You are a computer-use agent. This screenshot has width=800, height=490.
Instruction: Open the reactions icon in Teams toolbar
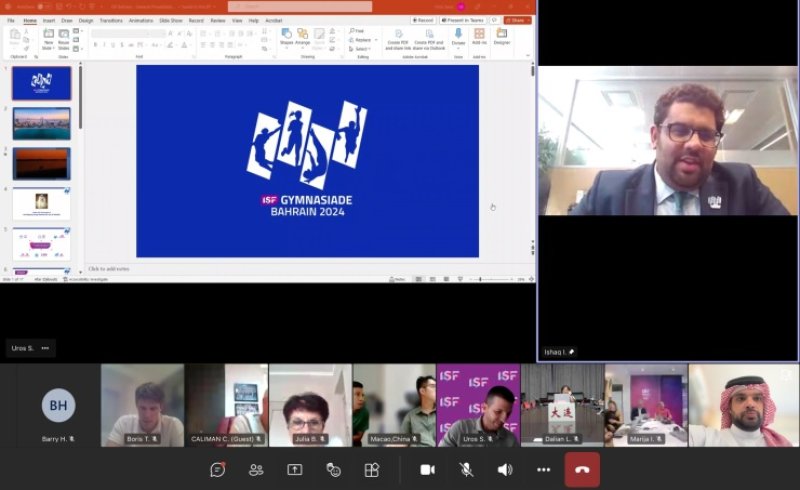[333, 470]
